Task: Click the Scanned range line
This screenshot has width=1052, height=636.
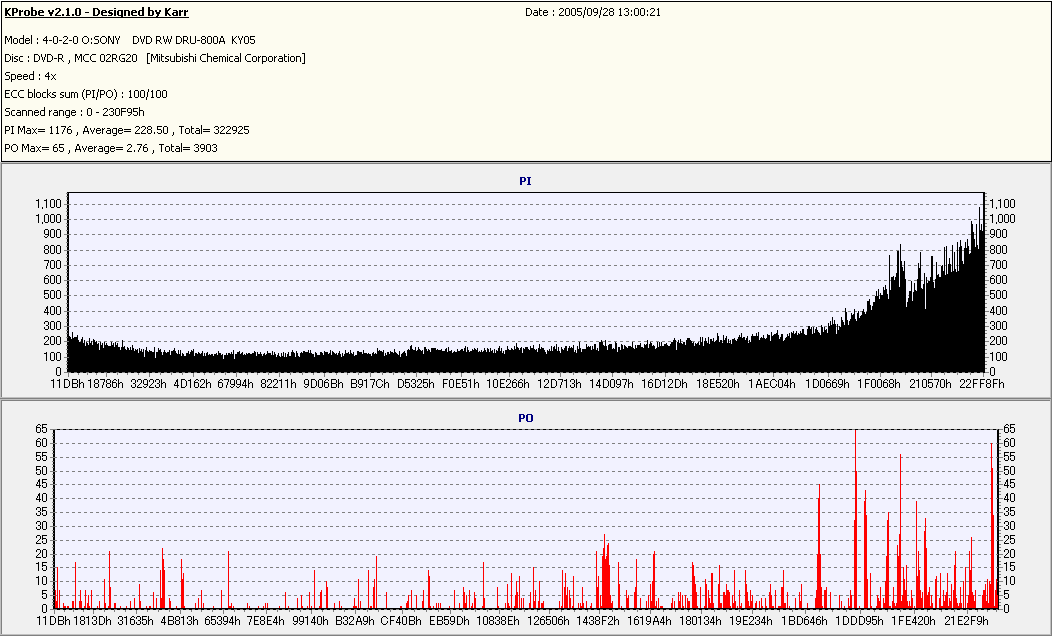Action: tap(74, 112)
